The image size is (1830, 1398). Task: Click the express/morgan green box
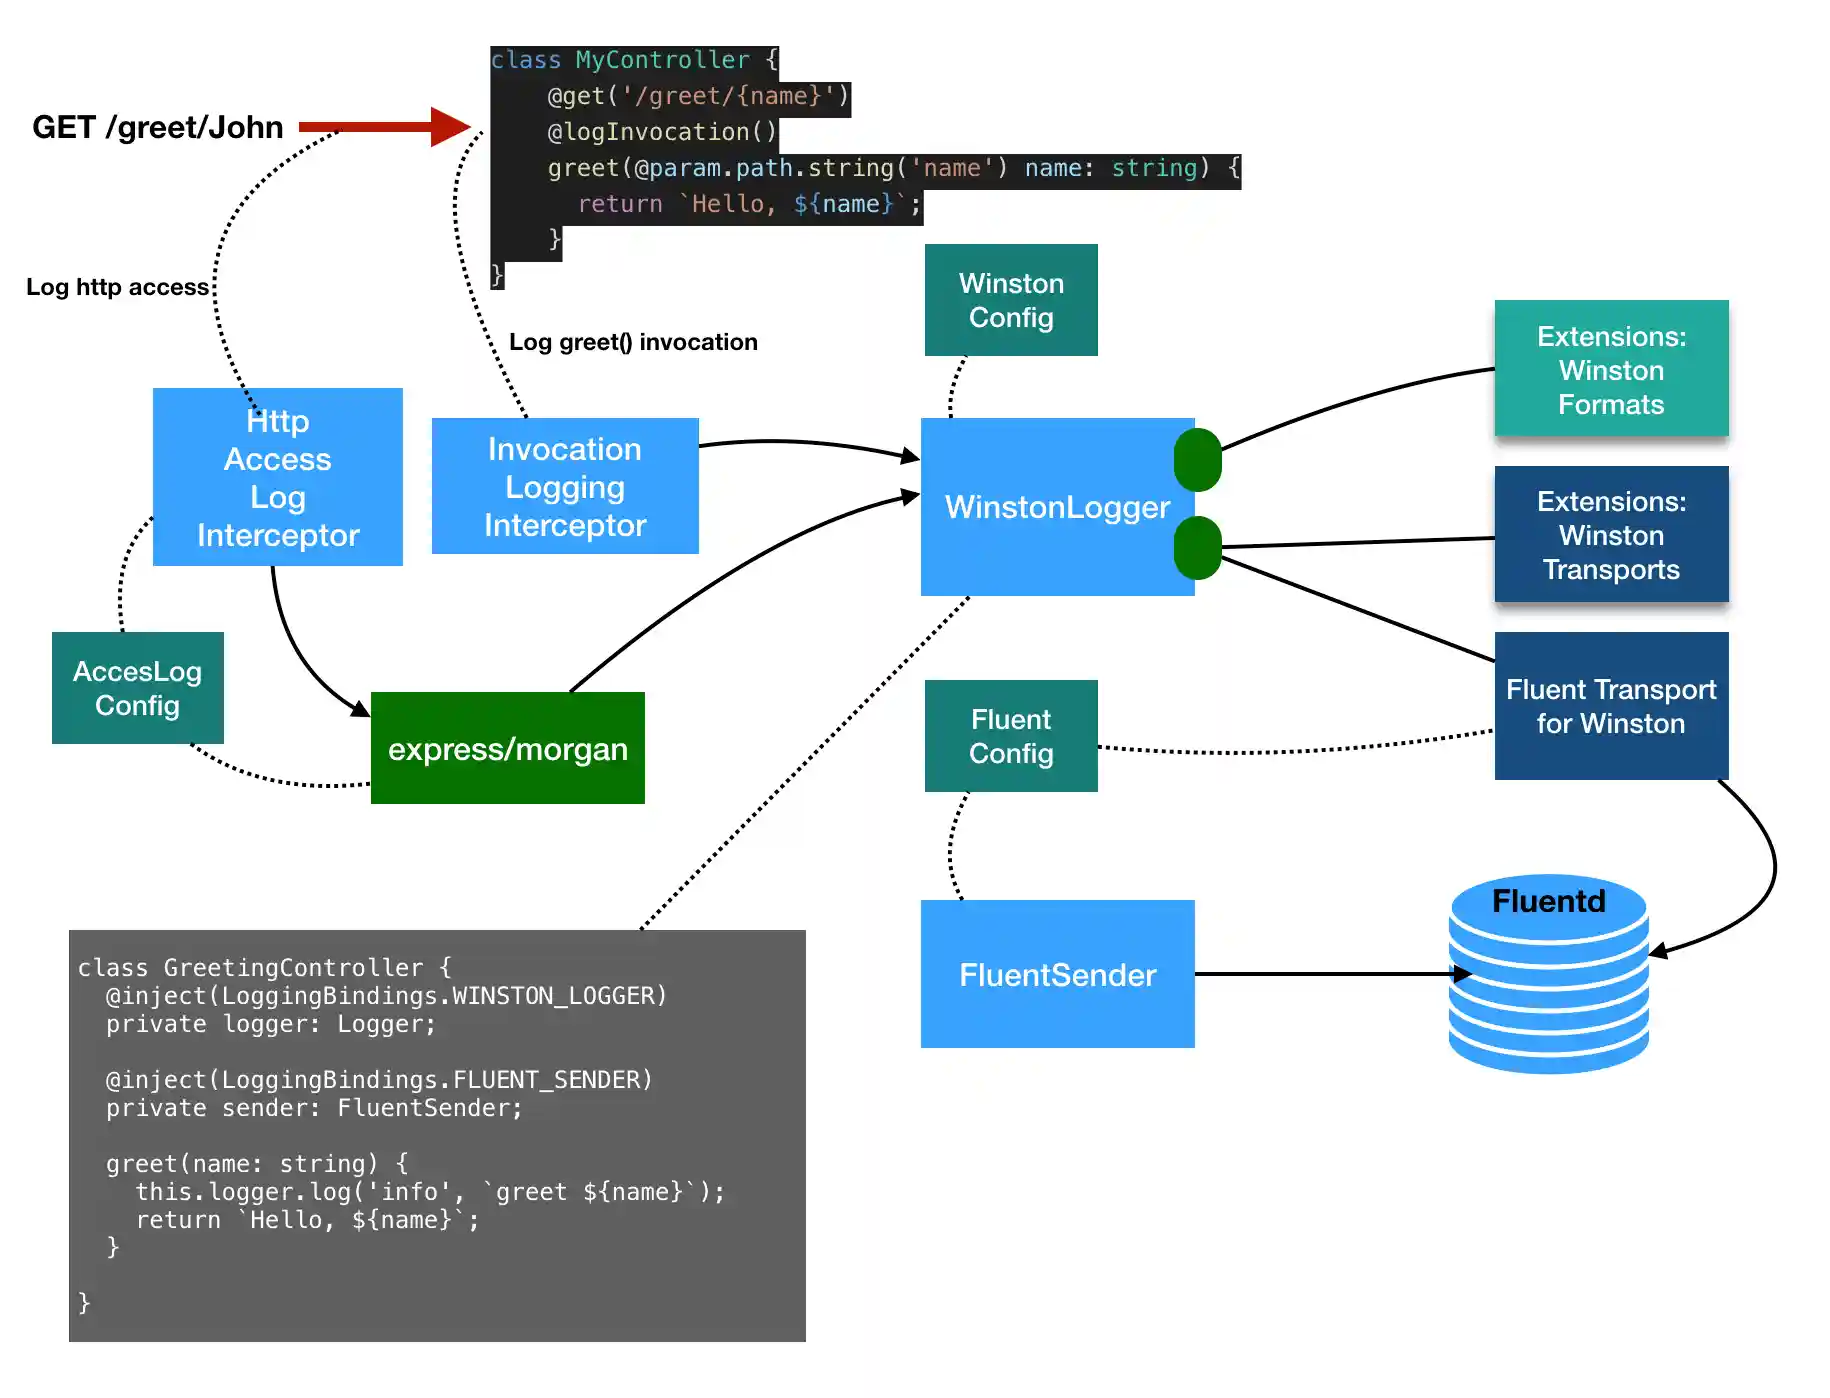pos(507,748)
